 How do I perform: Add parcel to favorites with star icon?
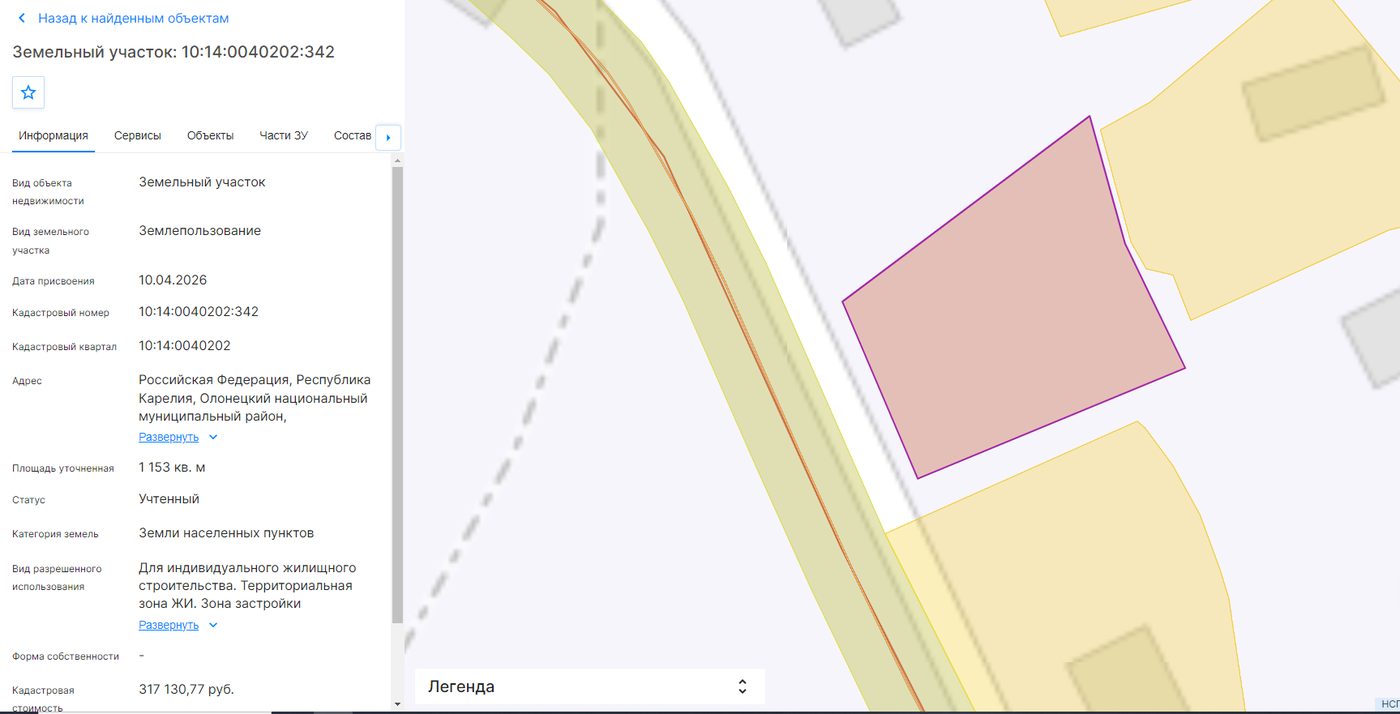(28, 92)
